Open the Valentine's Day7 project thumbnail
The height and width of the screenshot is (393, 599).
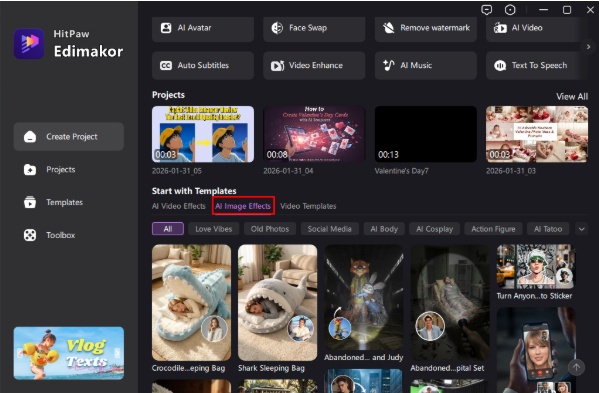(x=426, y=134)
